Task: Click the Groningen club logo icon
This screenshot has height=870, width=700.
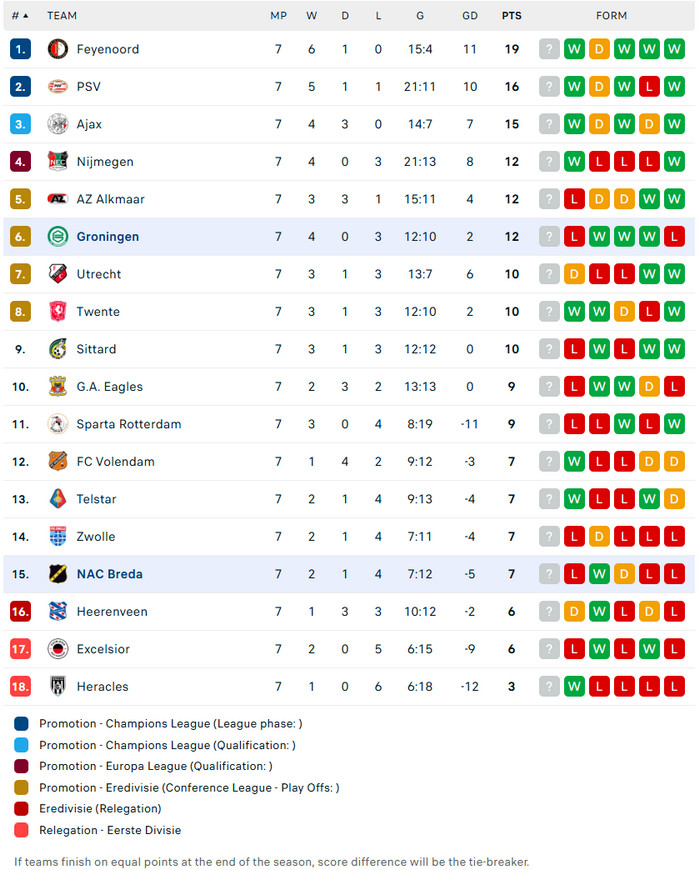Action: click(x=58, y=237)
